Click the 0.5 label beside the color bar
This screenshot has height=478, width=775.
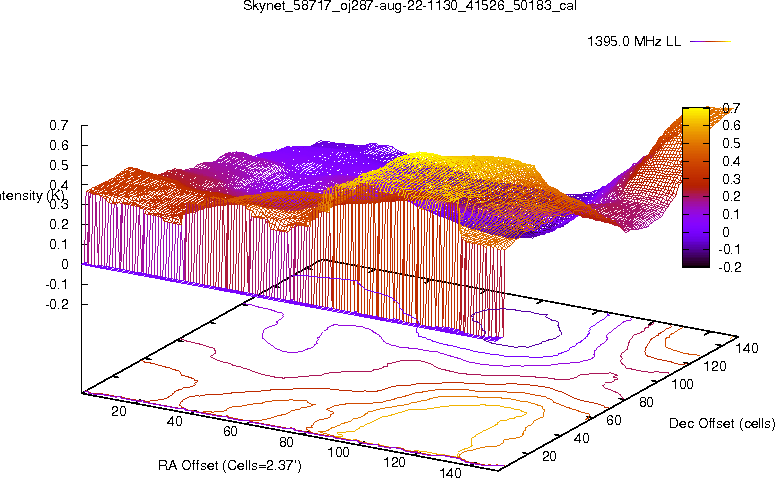[731, 143]
